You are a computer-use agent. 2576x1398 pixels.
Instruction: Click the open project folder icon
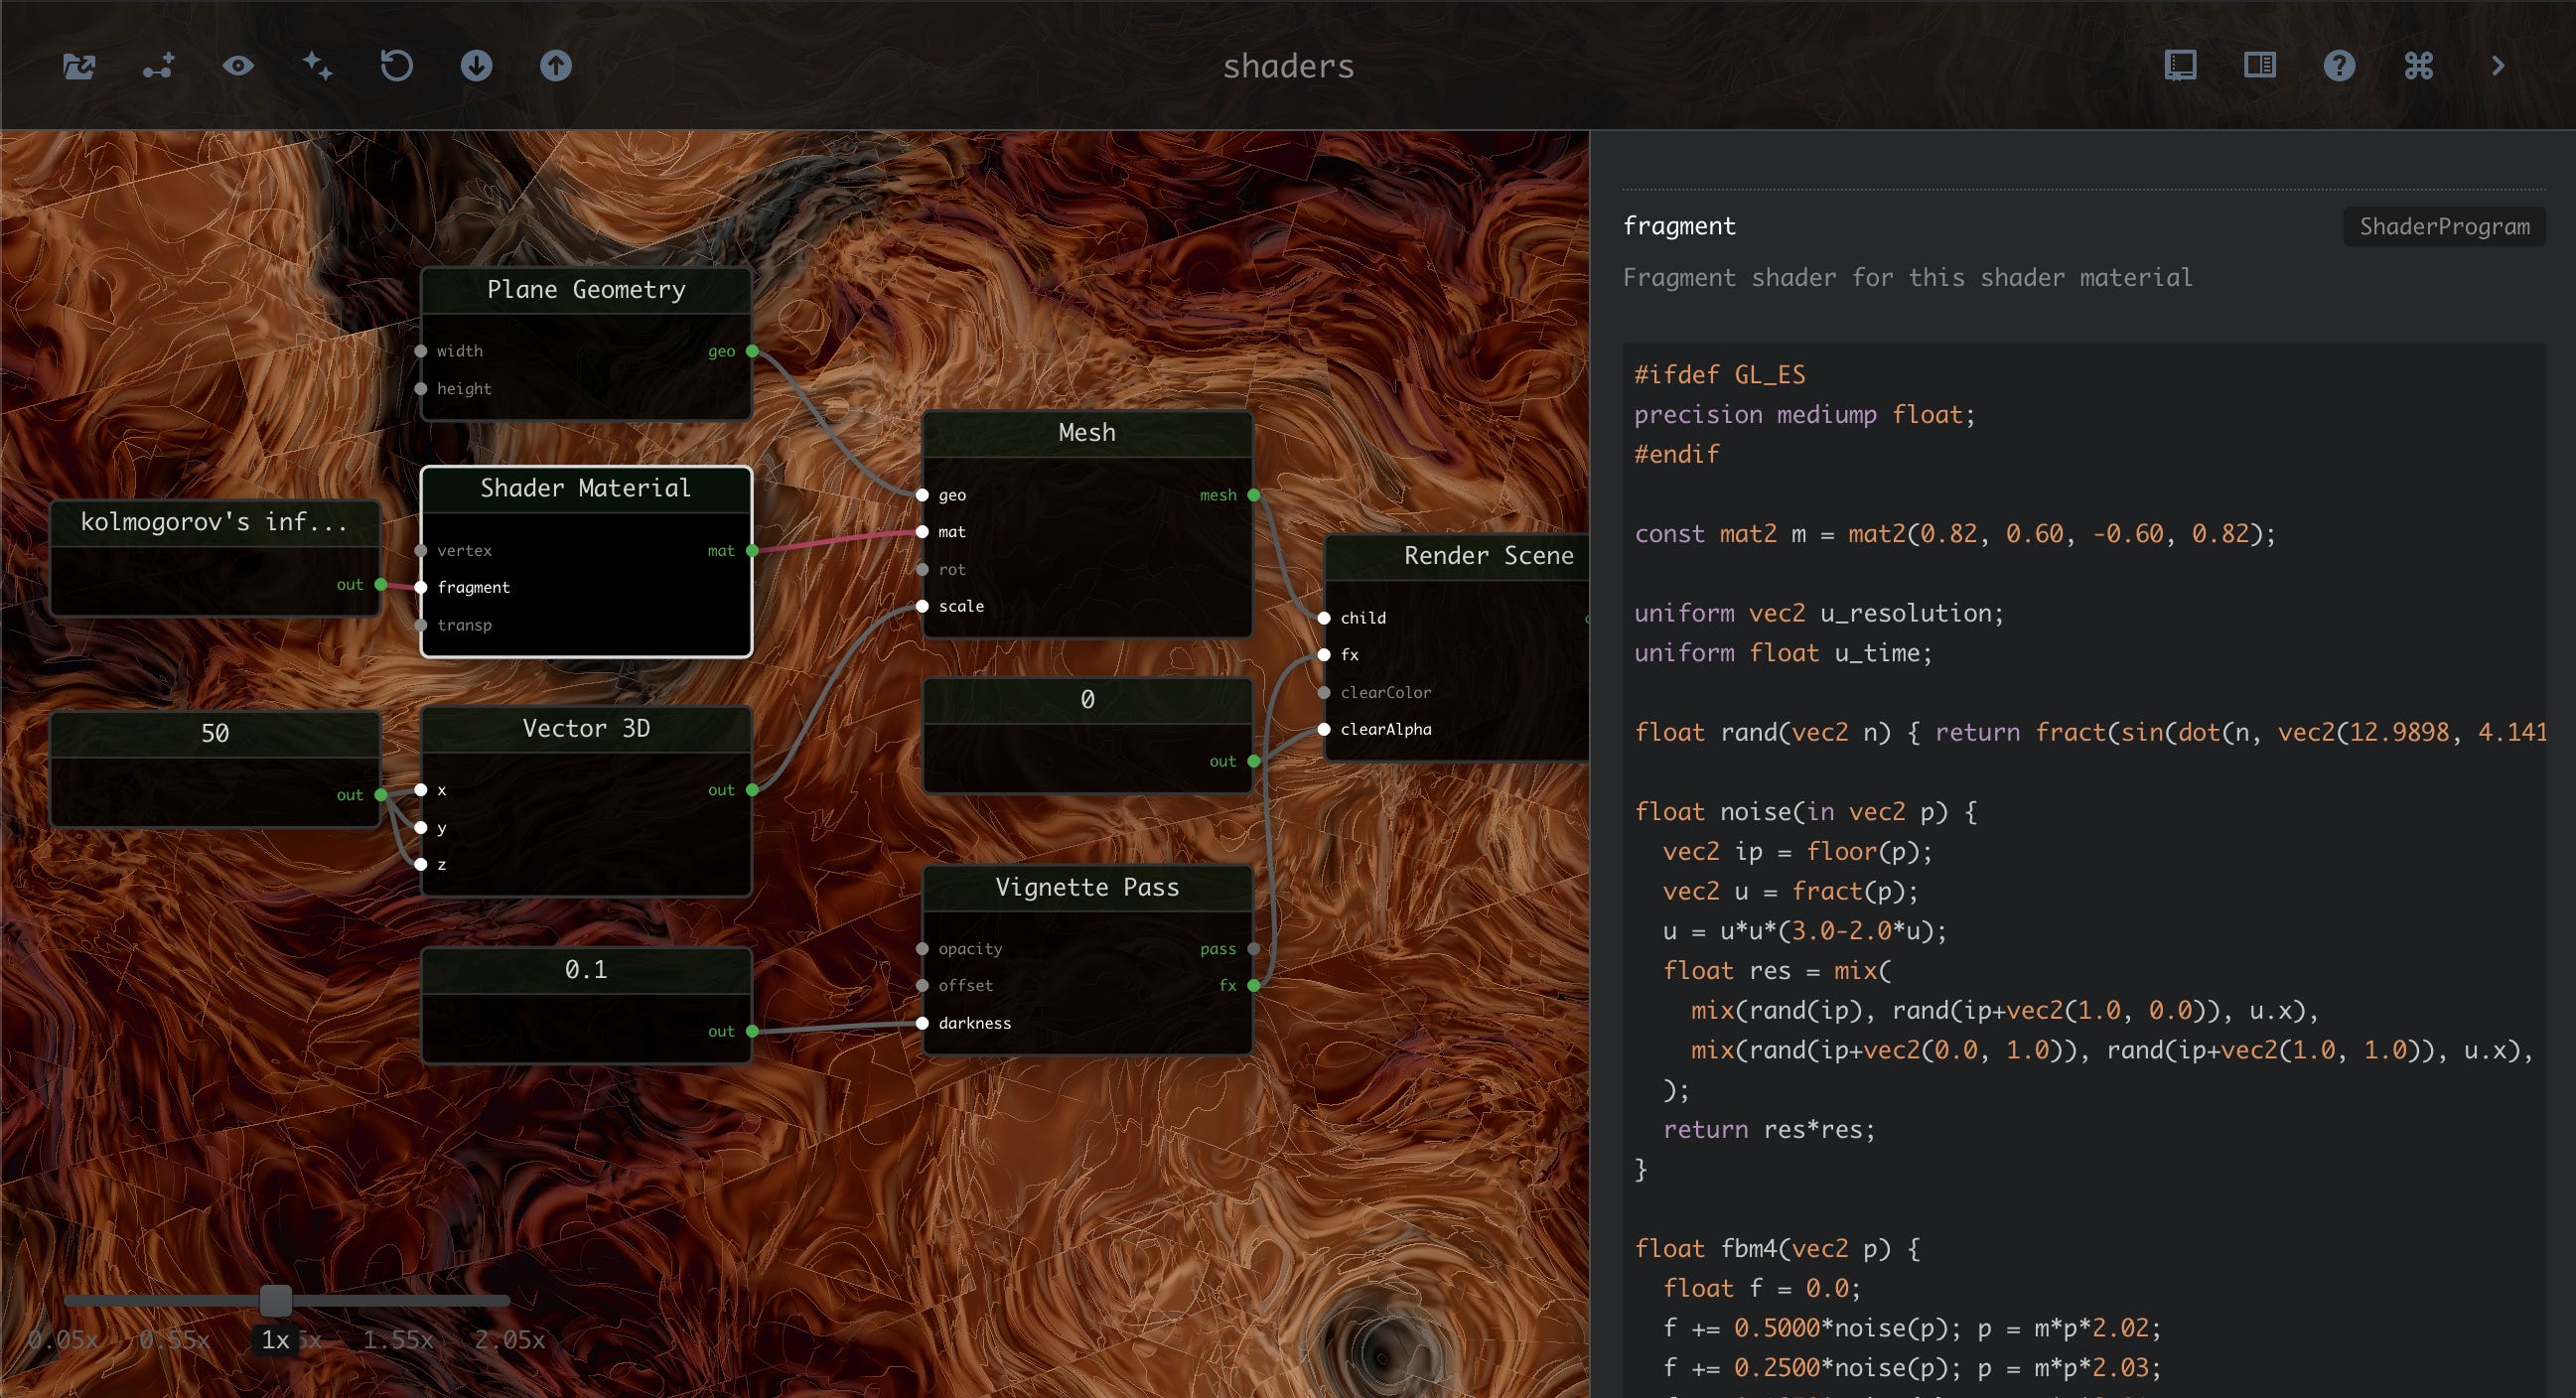pyautogui.click(x=79, y=66)
